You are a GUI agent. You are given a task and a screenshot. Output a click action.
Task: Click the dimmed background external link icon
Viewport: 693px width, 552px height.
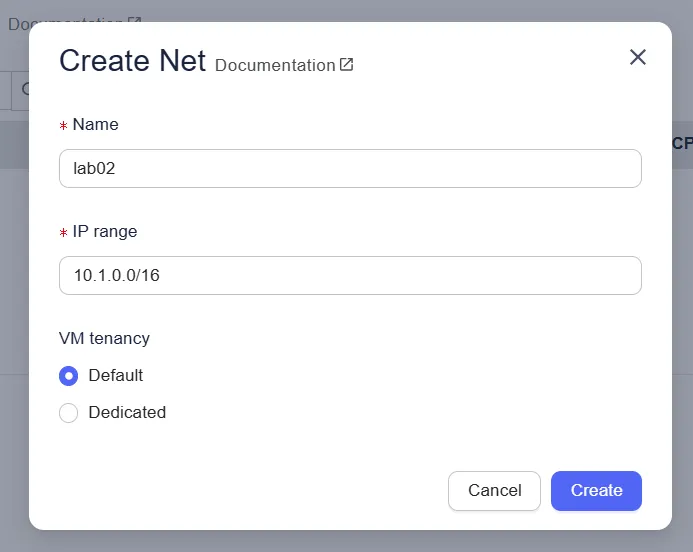tap(134, 23)
